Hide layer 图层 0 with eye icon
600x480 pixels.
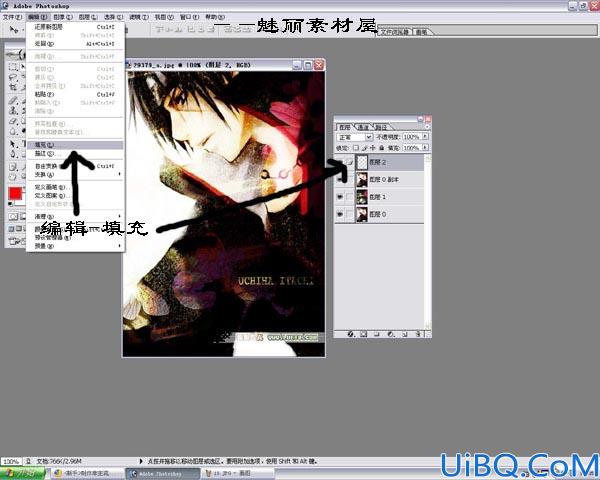339,214
